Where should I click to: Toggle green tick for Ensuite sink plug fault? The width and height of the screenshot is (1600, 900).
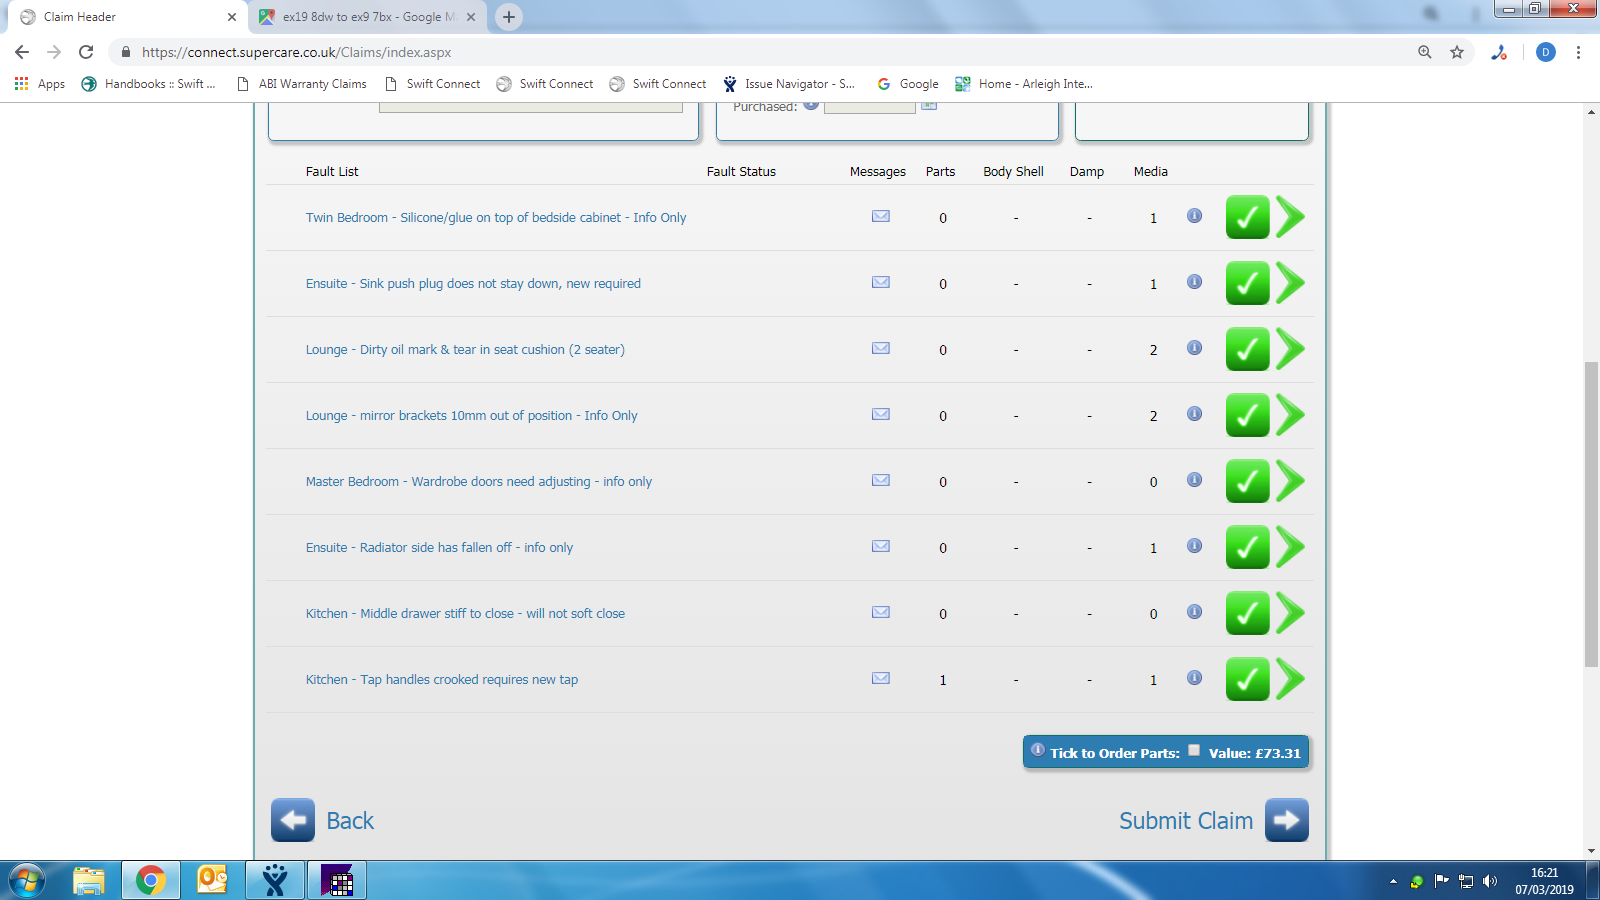coord(1247,284)
